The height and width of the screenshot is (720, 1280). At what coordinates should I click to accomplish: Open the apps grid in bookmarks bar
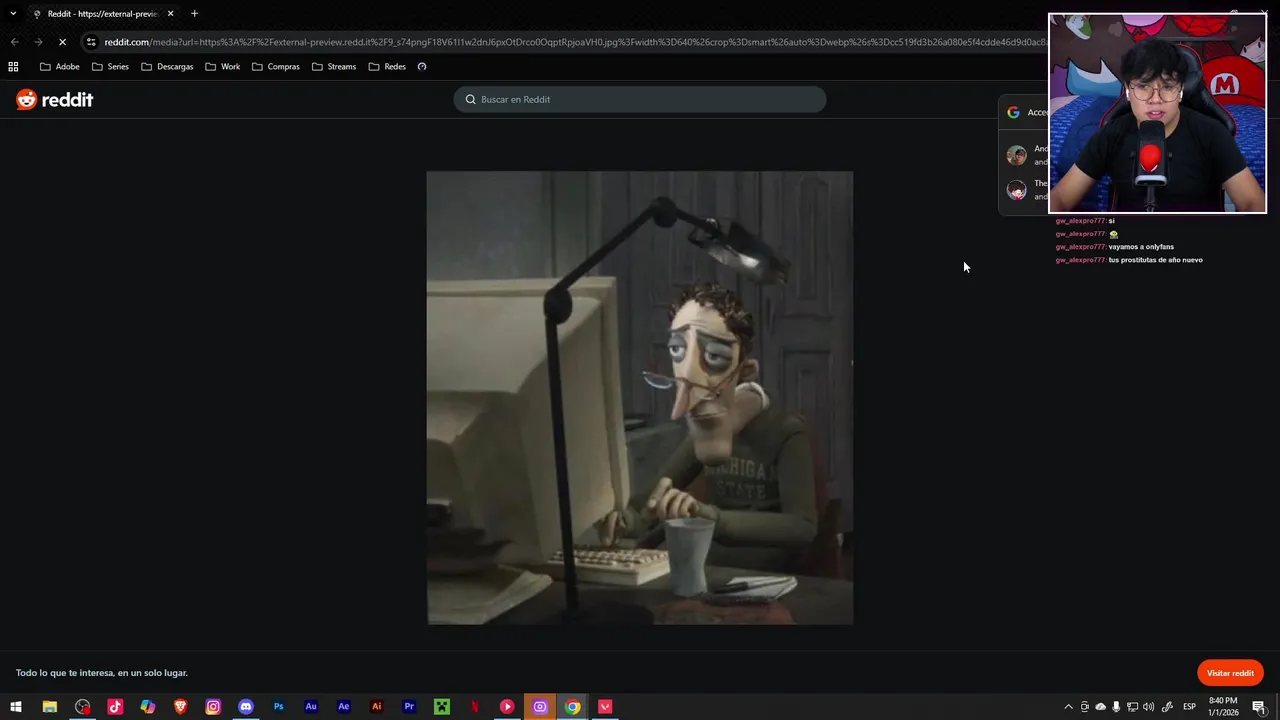13,67
